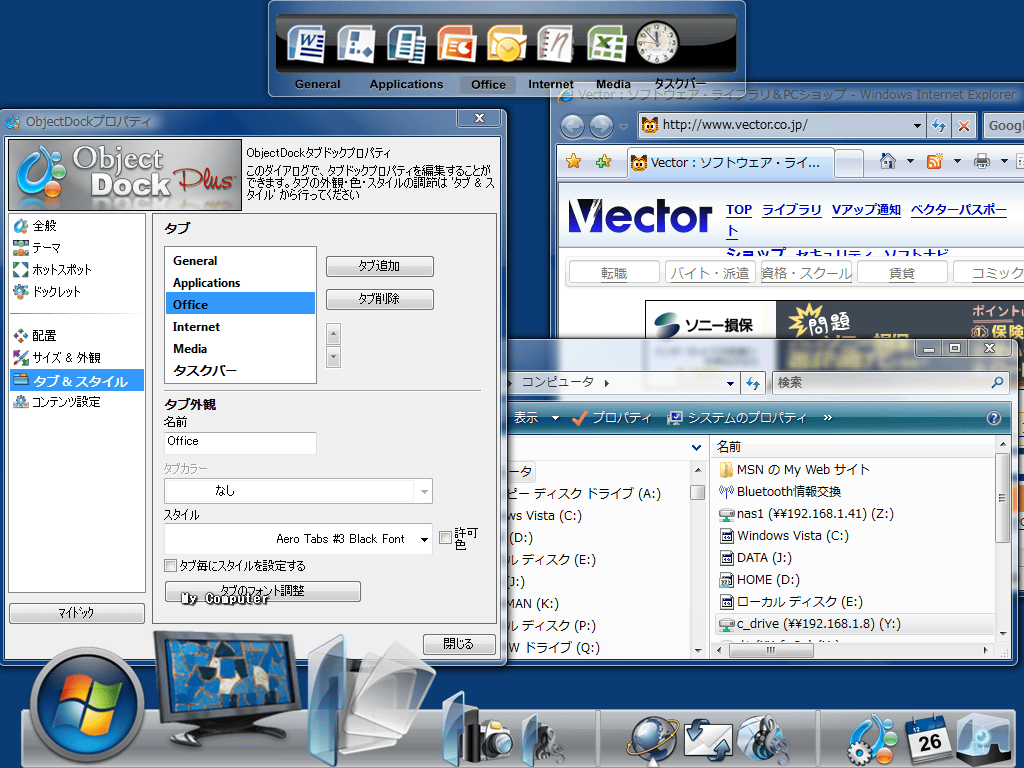Open the camera pictures folder dock icon
The image size is (1024, 768).
pyautogui.click(x=478, y=731)
